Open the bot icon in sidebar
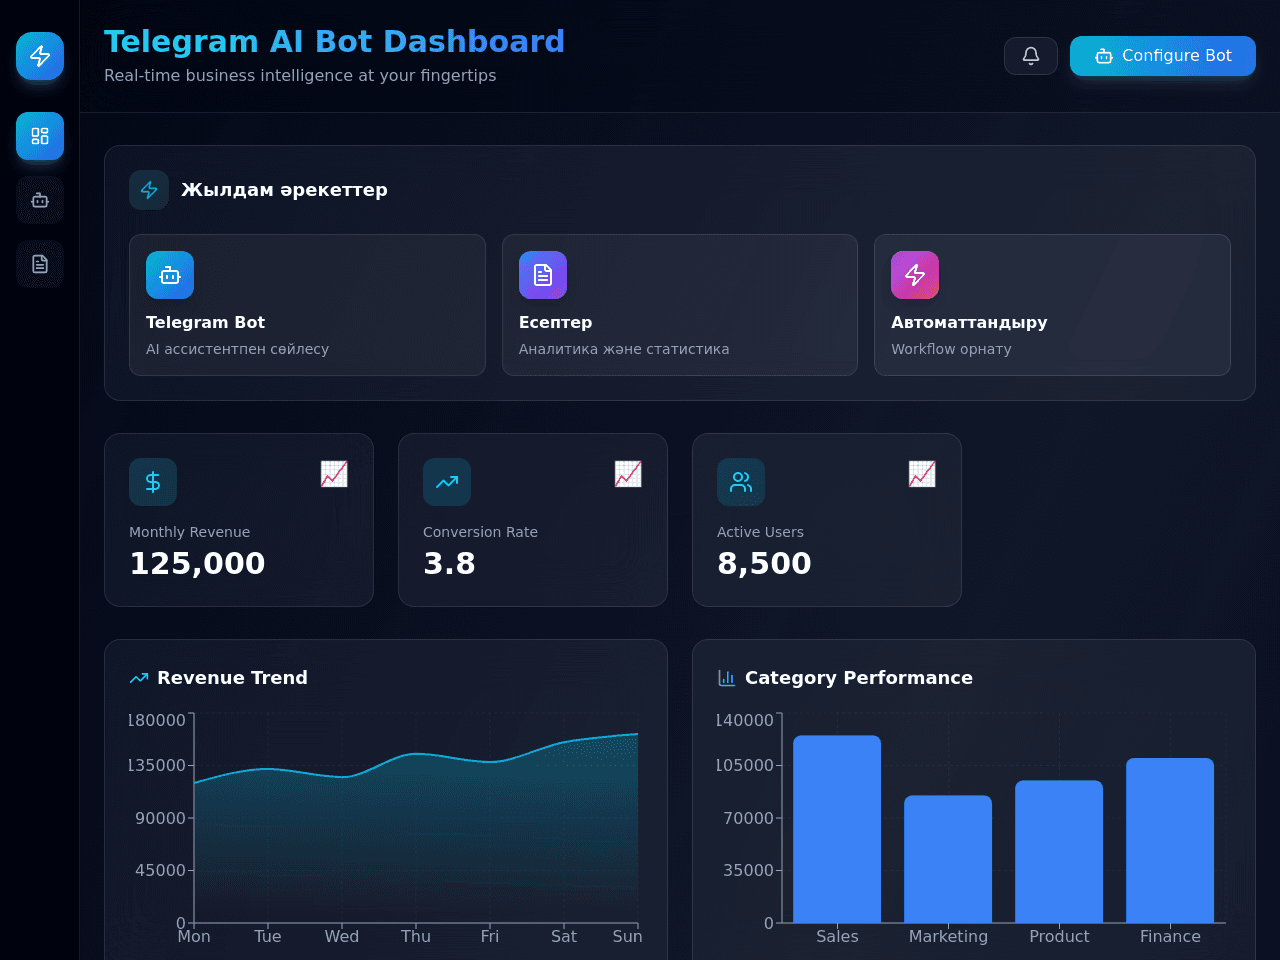 click(40, 200)
